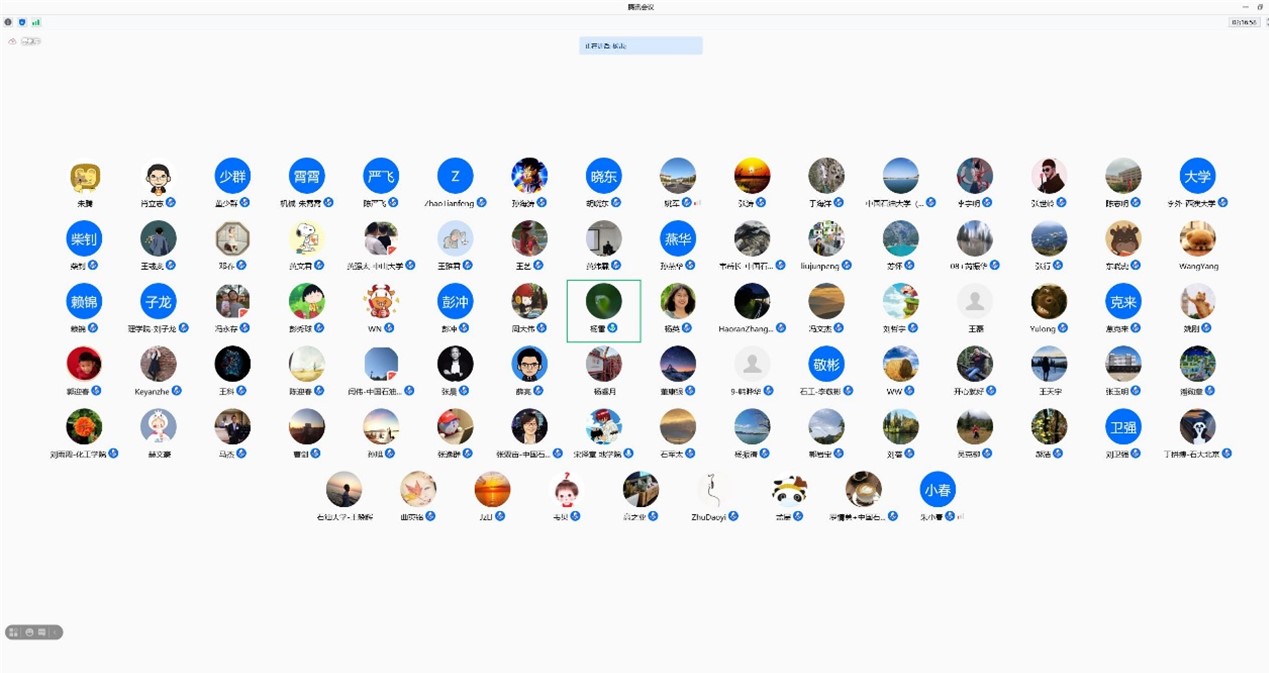Open the blue security shield icon
Image resolution: width=1269 pixels, height=673 pixels.
(22, 21)
